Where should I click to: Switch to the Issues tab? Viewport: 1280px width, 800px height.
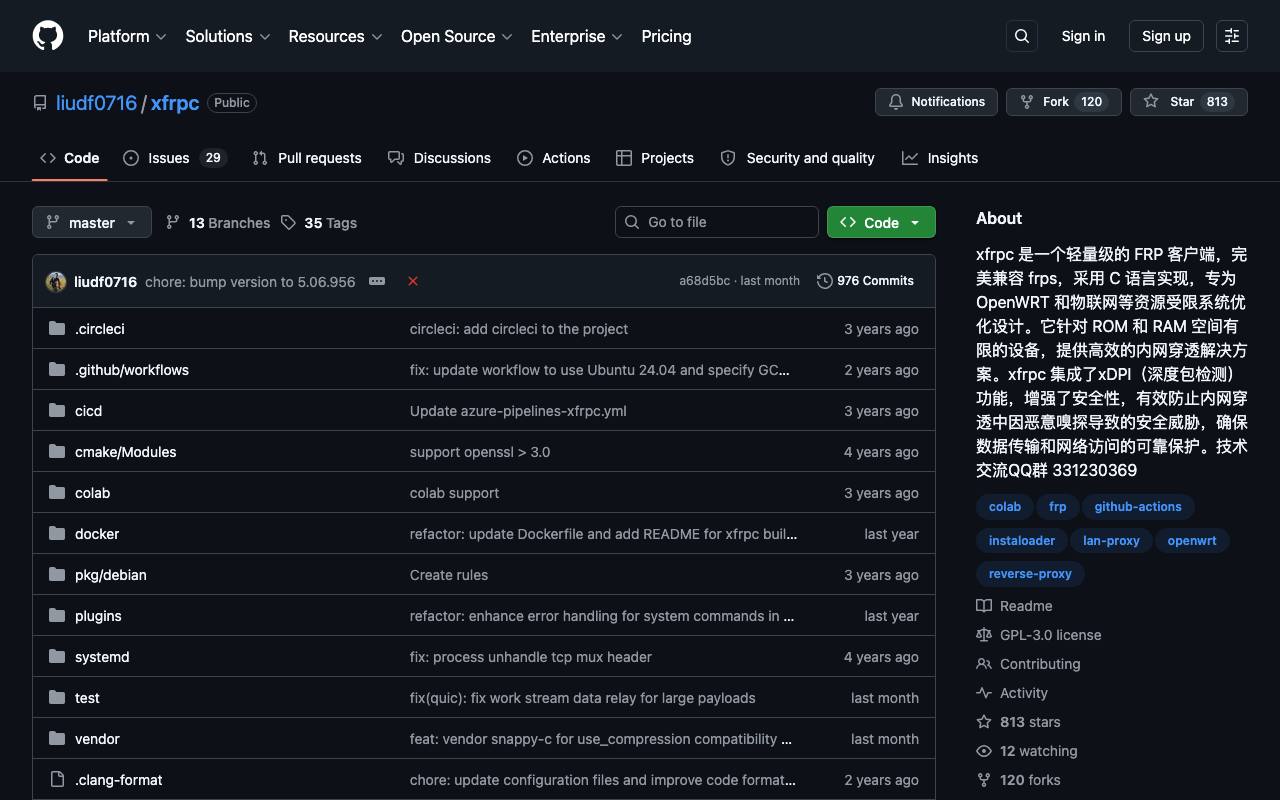point(175,158)
